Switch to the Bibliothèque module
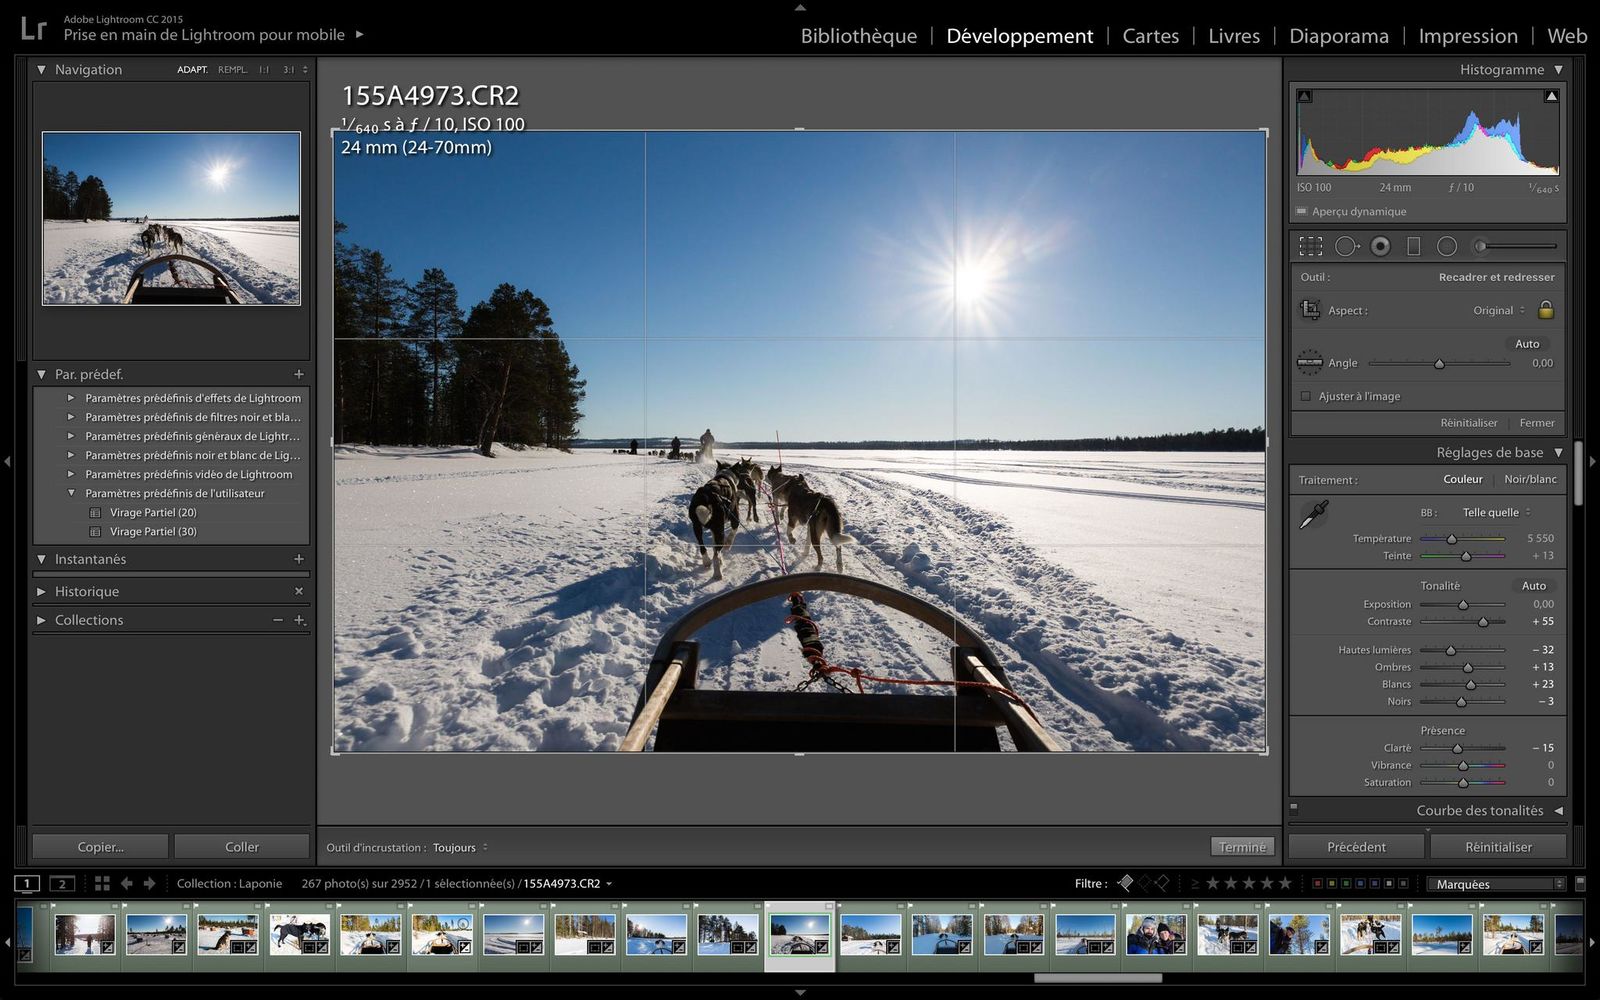Screen dimensions: 1600x1000 coord(858,35)
